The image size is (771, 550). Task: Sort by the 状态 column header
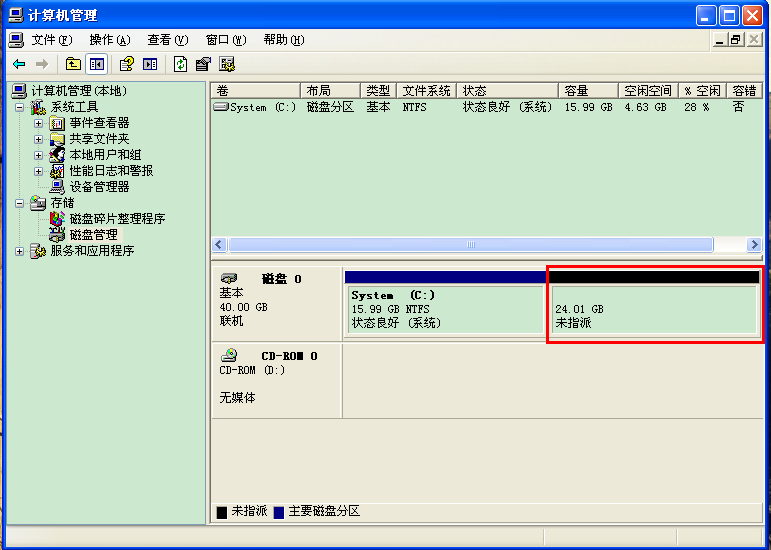[507, 90]
